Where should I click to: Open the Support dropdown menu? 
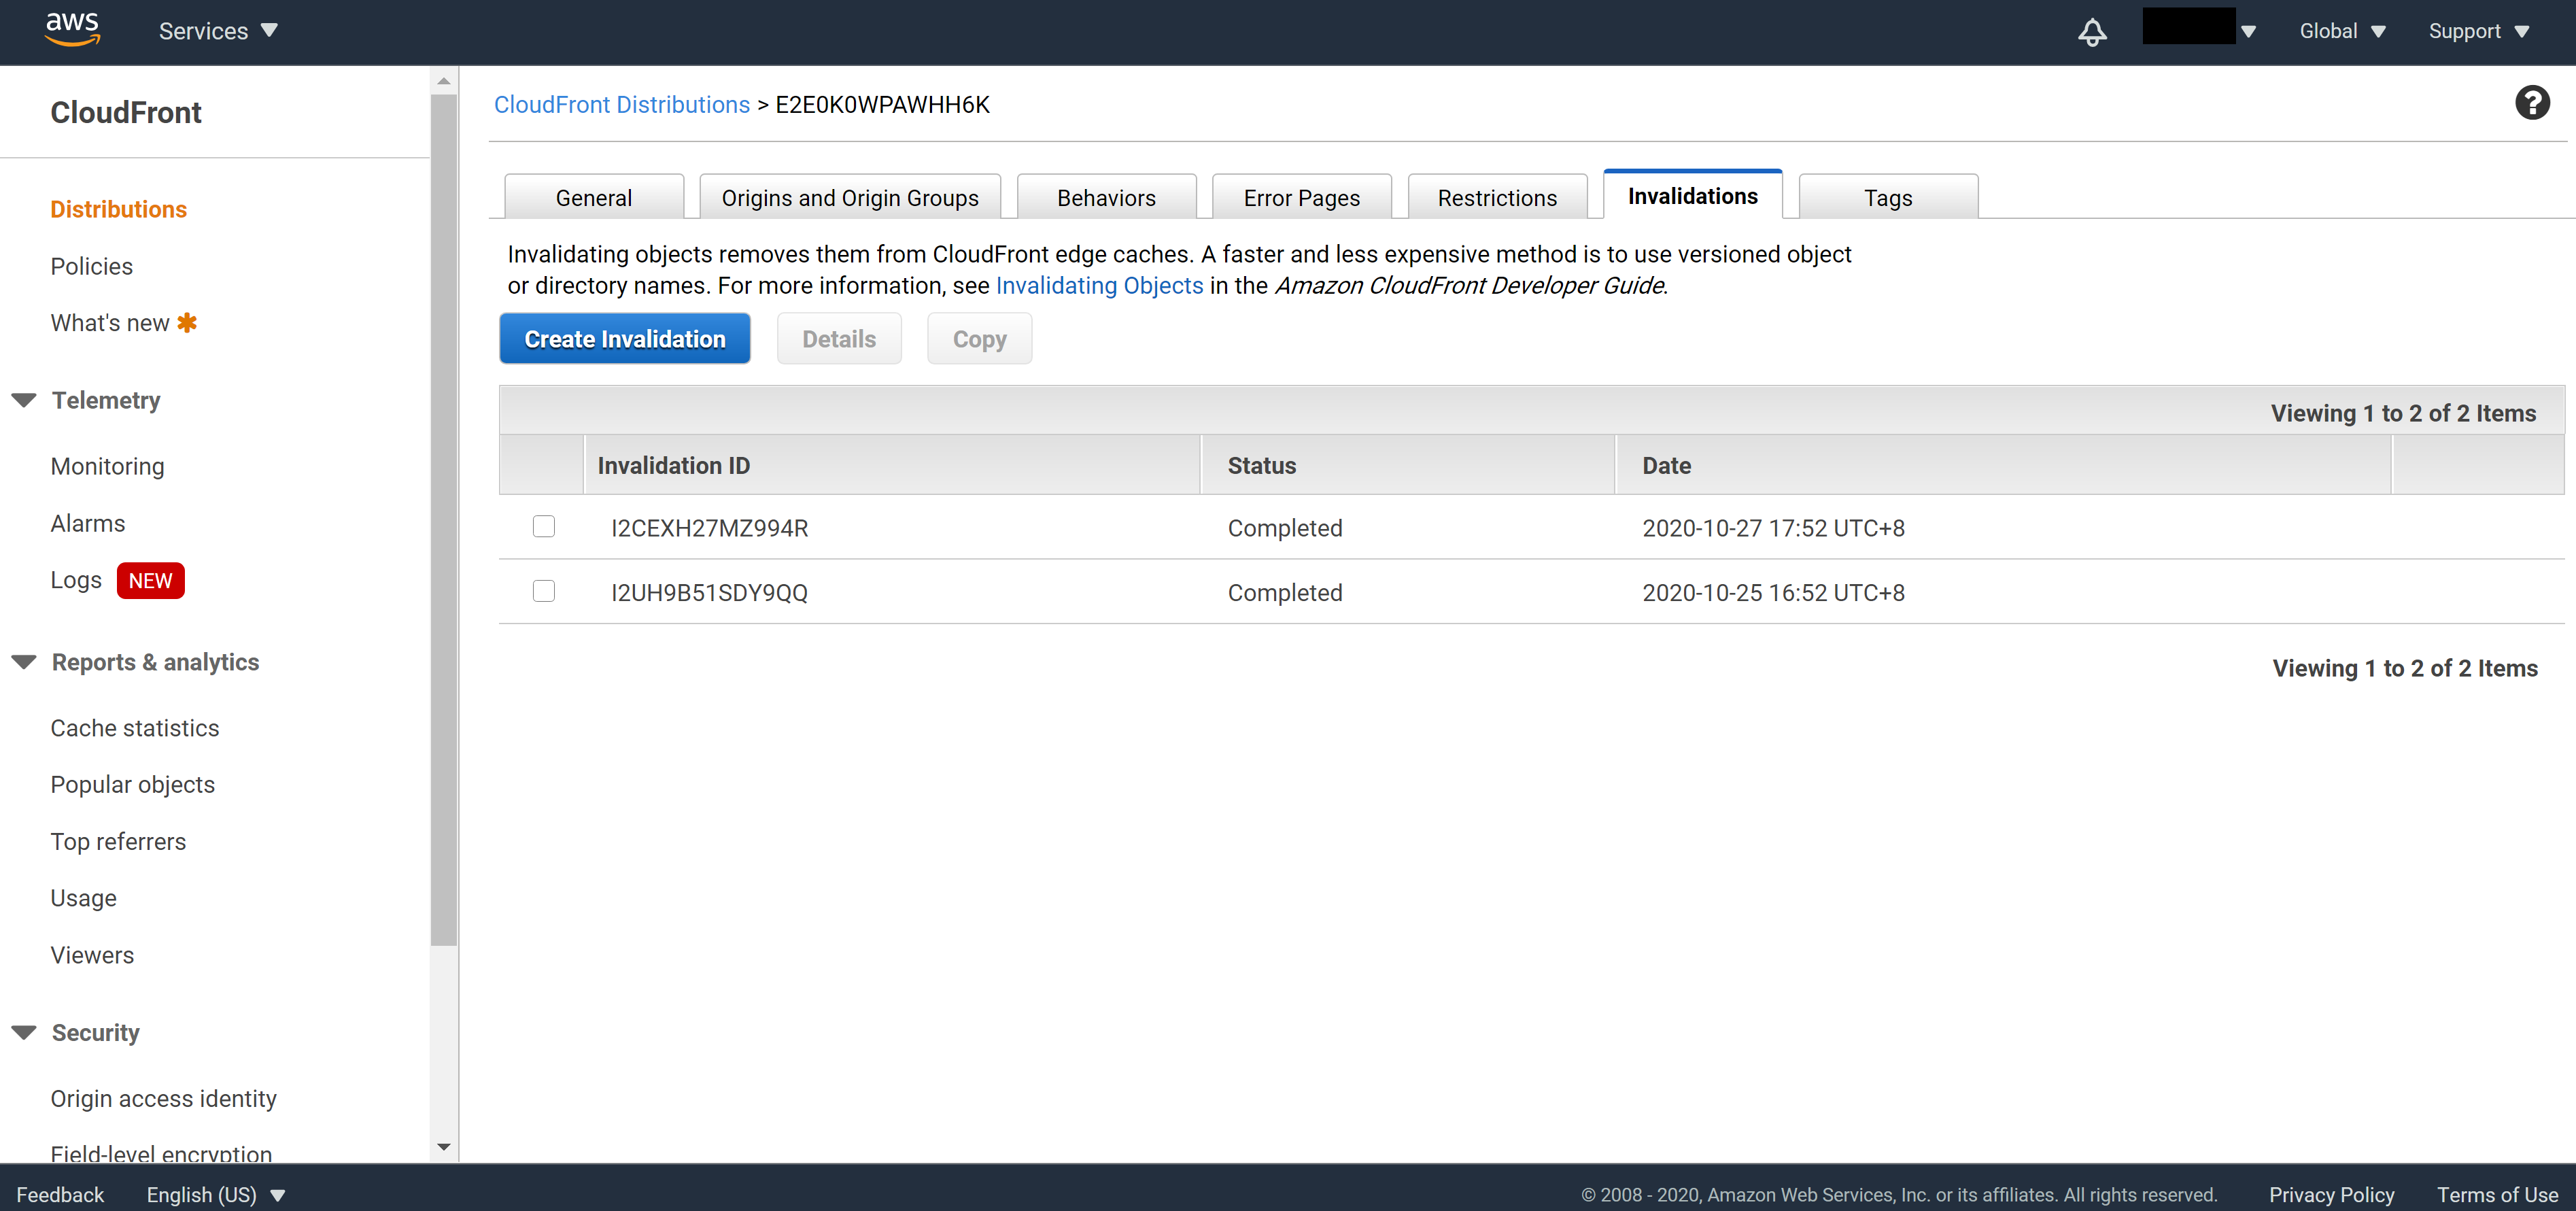(x=2478, y=31)
